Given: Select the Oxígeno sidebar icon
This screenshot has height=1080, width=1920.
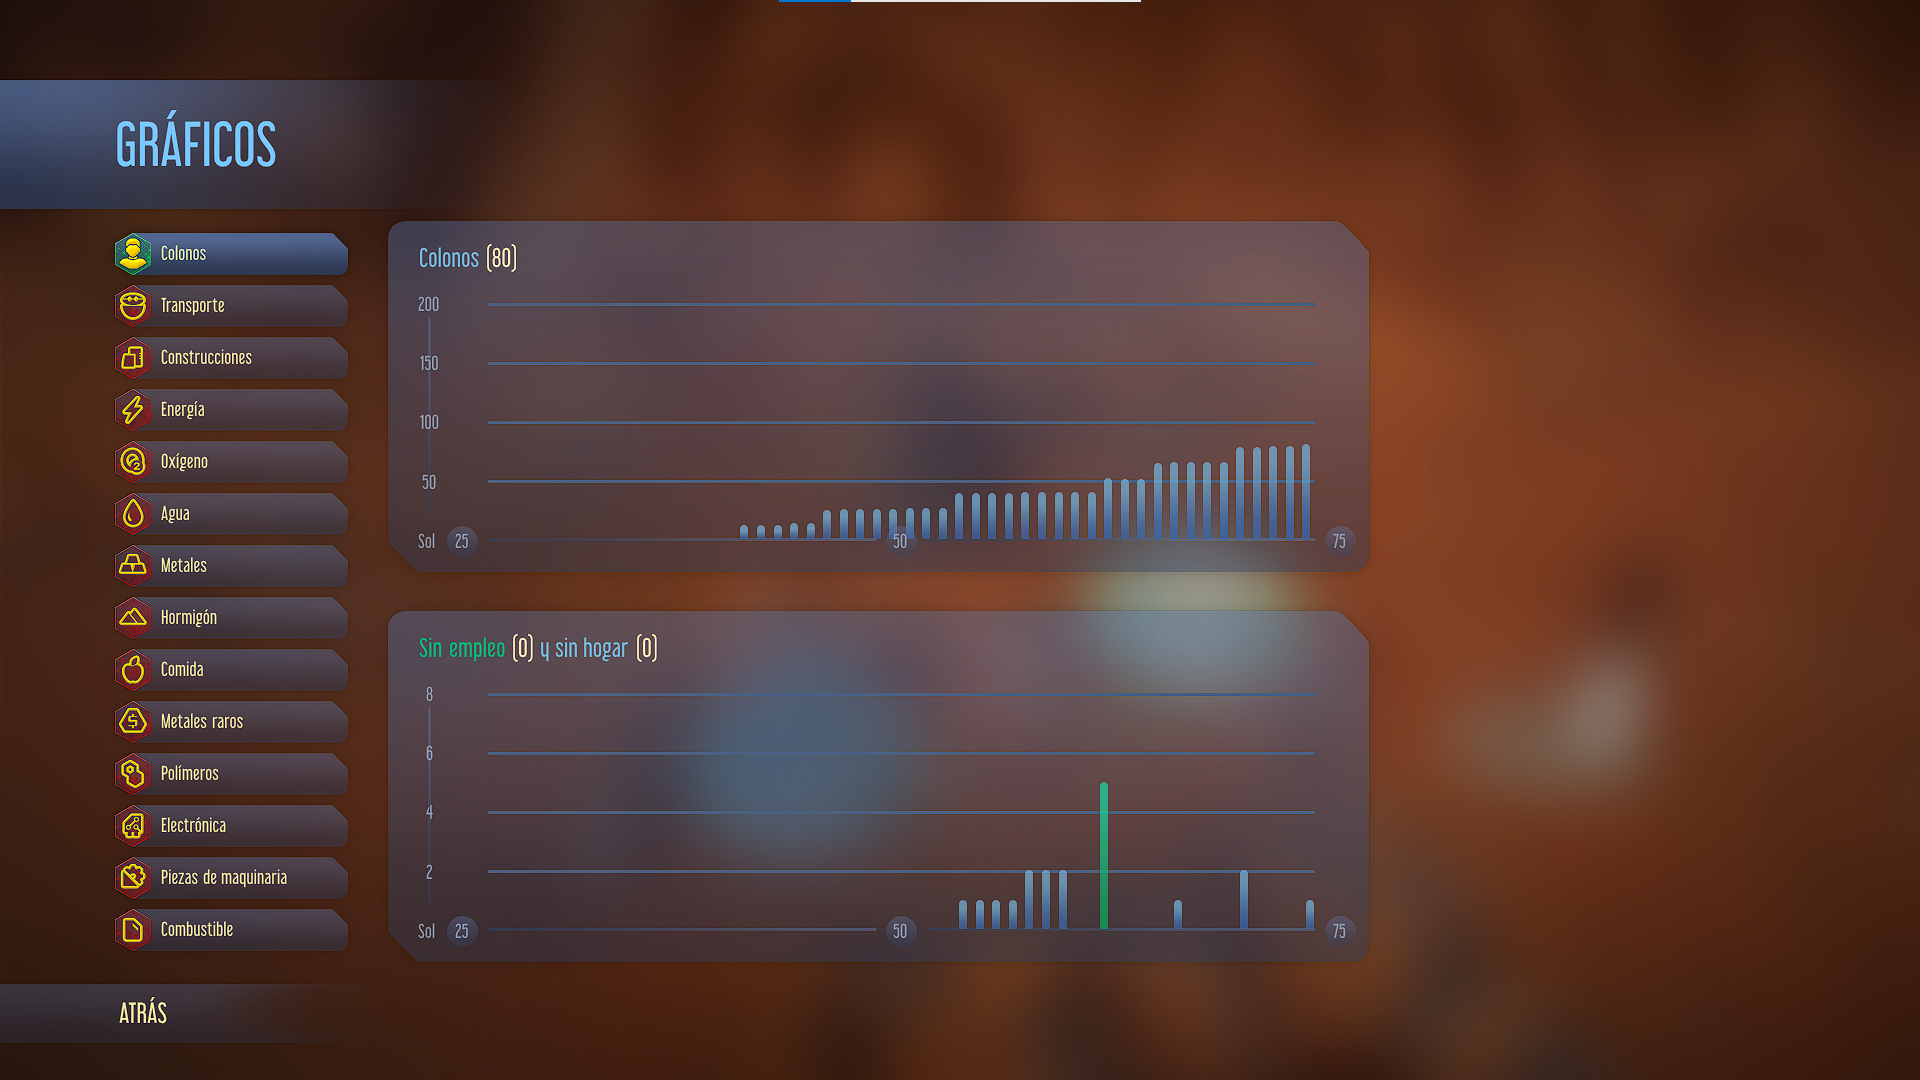Looking at the screenshot, I should pos(133,460).
